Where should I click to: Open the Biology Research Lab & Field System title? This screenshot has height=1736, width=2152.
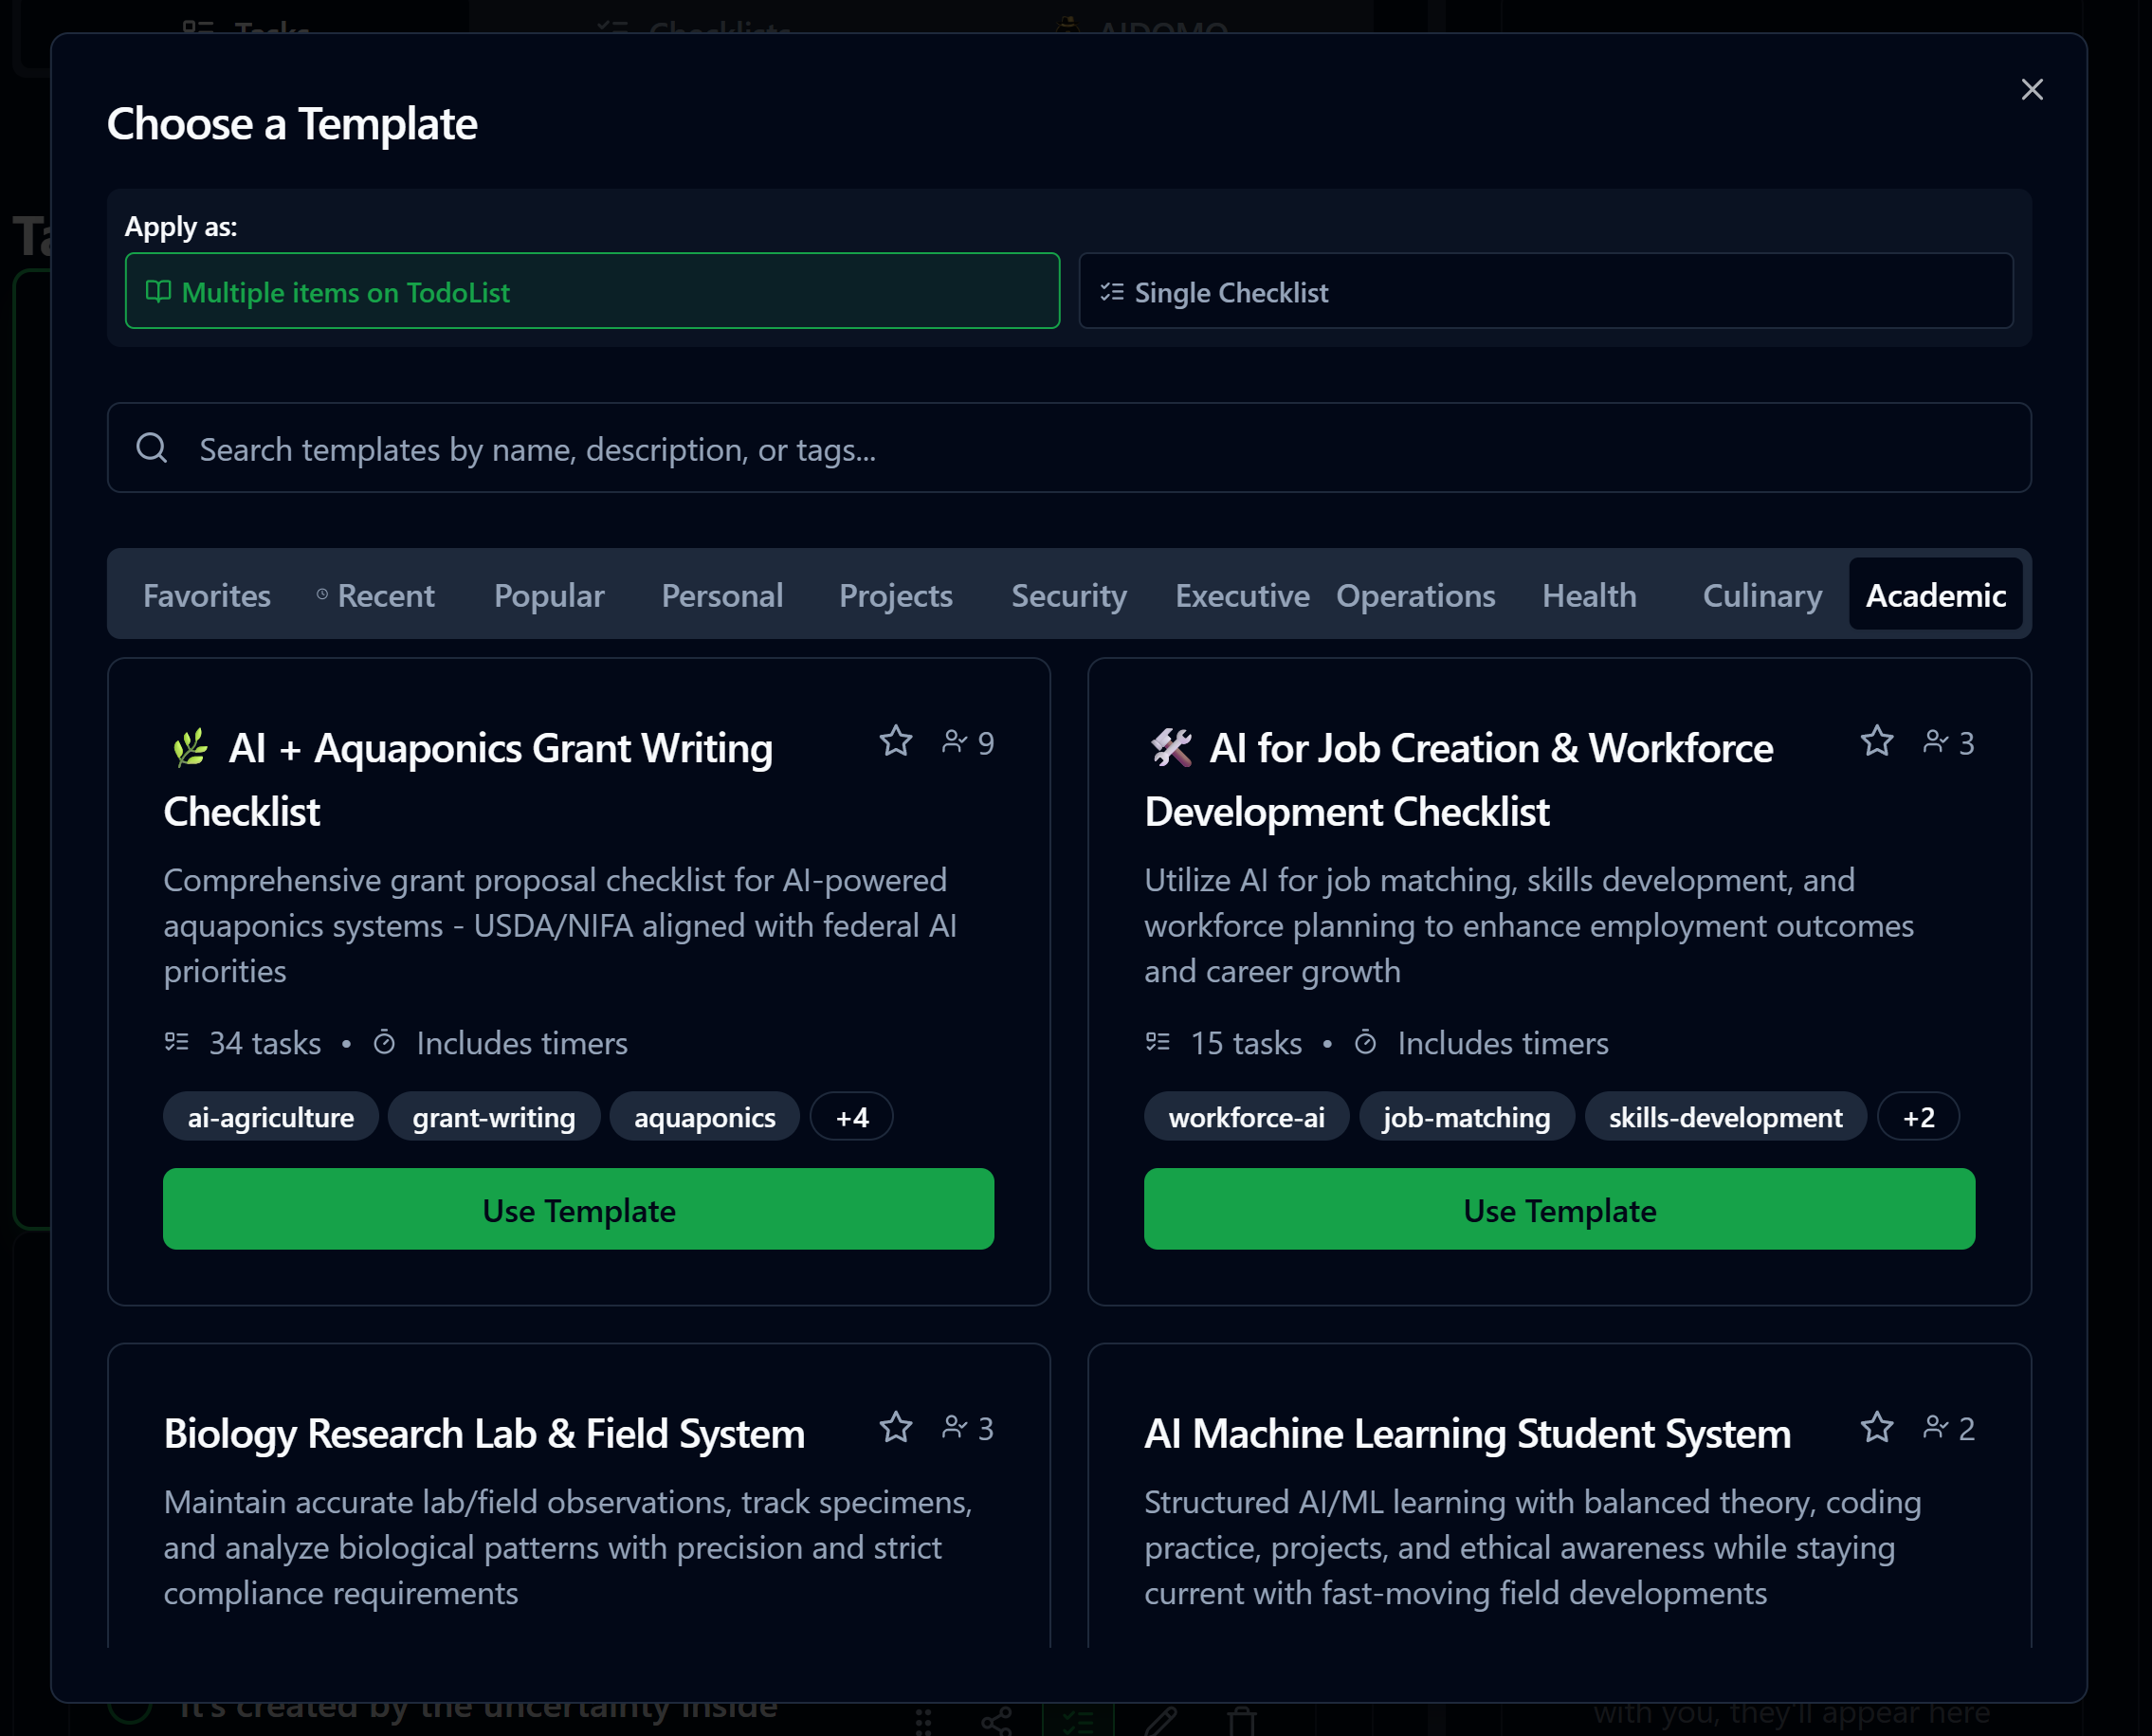pyautogui.click(x=484, y=1434)
